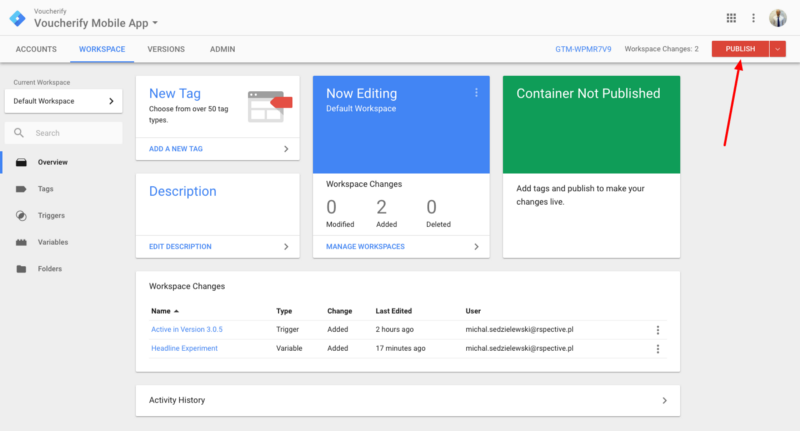Open Tags in the sidebar
This screenshot has height=431, width=800.
(45, 189)
